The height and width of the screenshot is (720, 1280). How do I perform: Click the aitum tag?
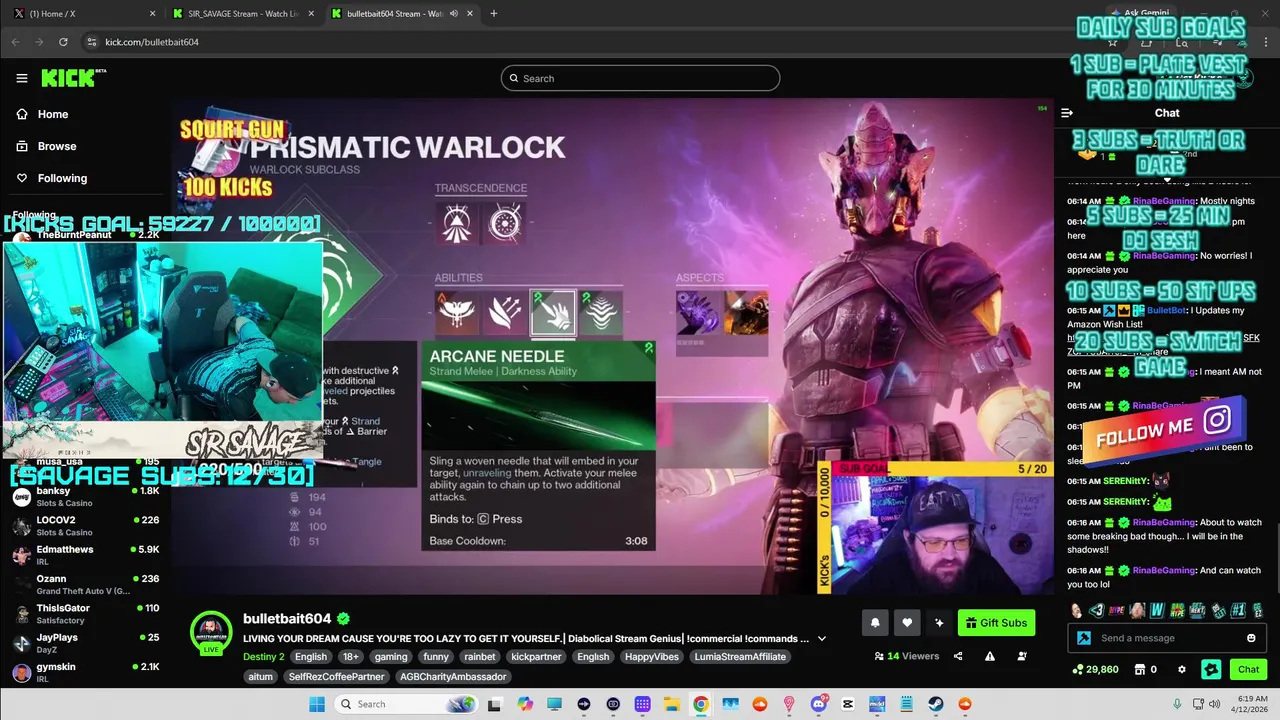[260, 677]
